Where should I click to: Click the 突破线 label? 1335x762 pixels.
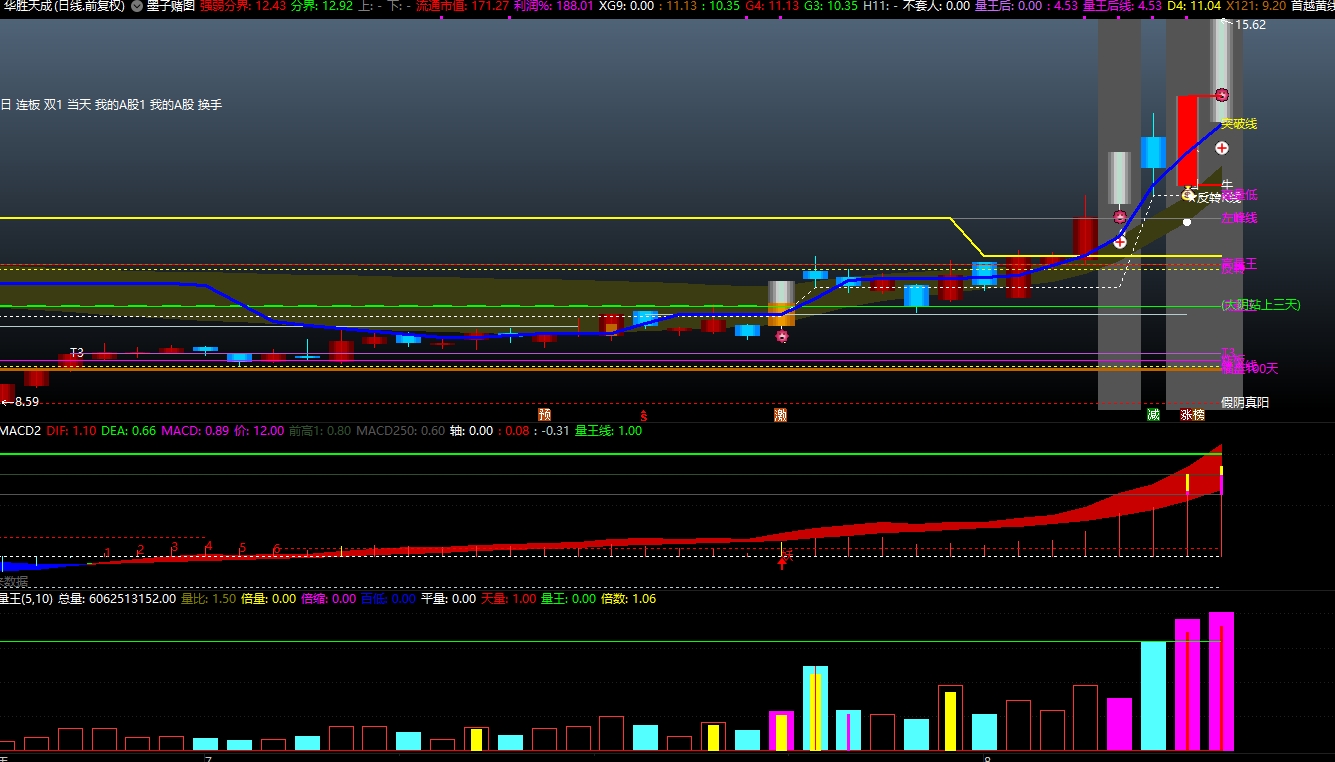(1239, 124)
